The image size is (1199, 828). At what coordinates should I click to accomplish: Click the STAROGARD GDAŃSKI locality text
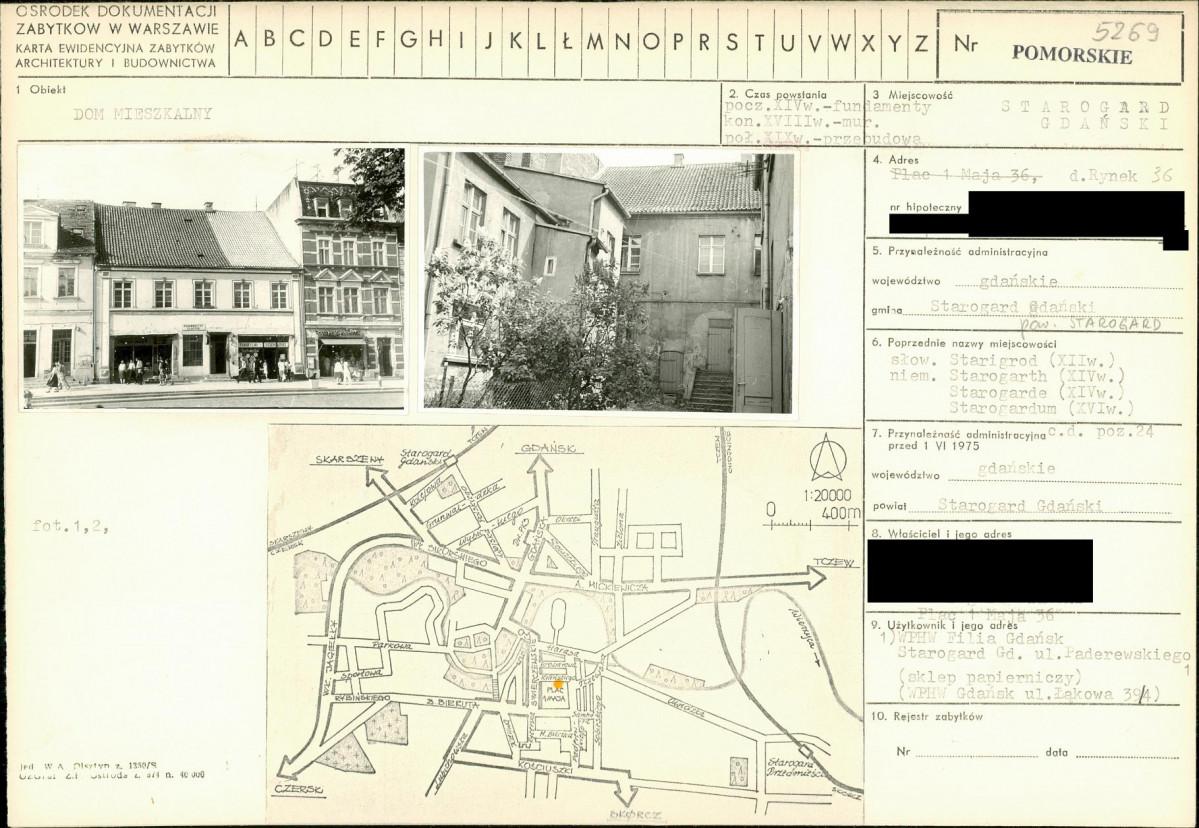point(1085,115)
